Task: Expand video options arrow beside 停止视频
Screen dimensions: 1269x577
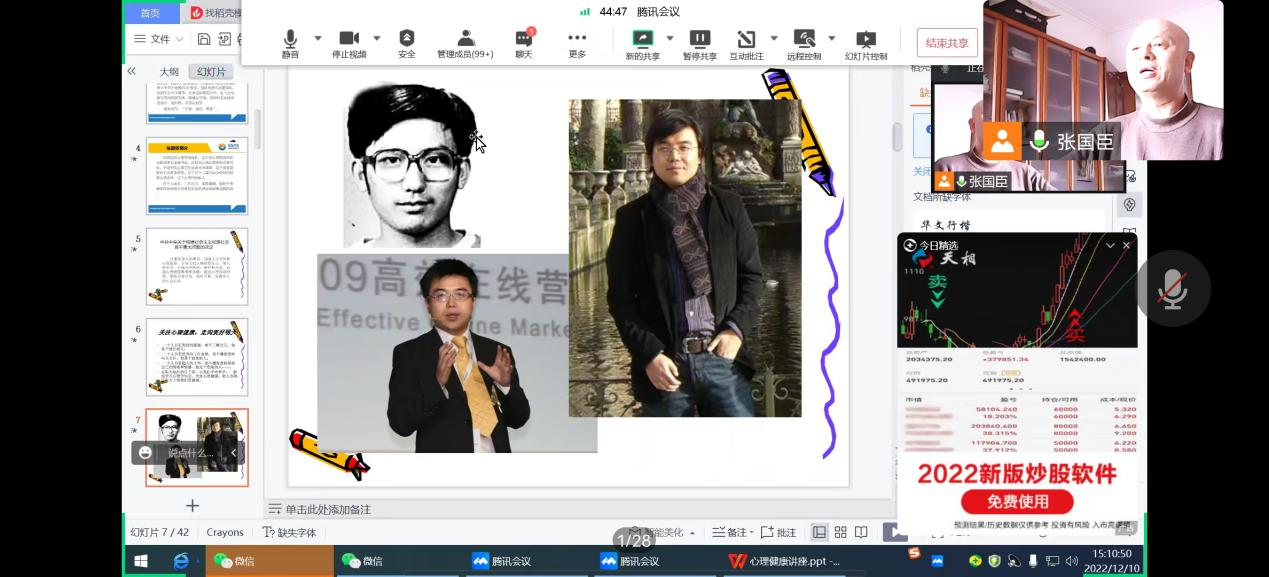Action: 377,38
